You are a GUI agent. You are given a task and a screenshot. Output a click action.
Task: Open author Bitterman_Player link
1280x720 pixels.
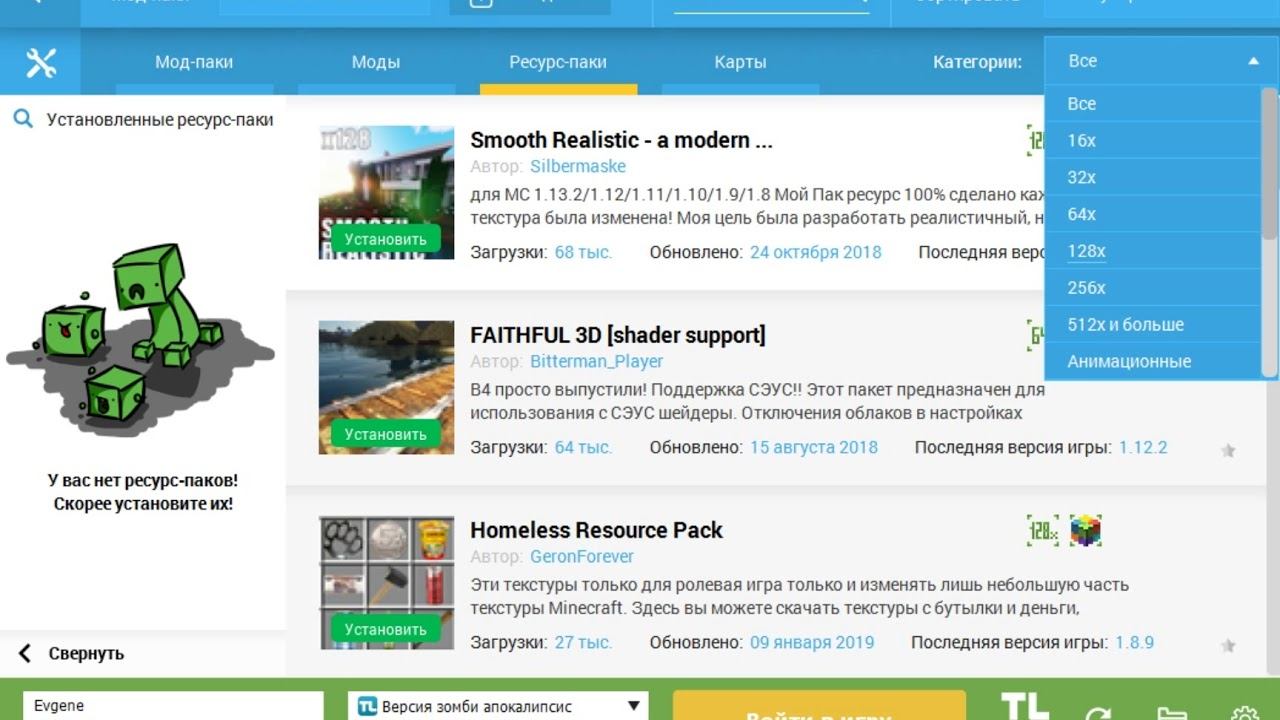click(597, 361)
